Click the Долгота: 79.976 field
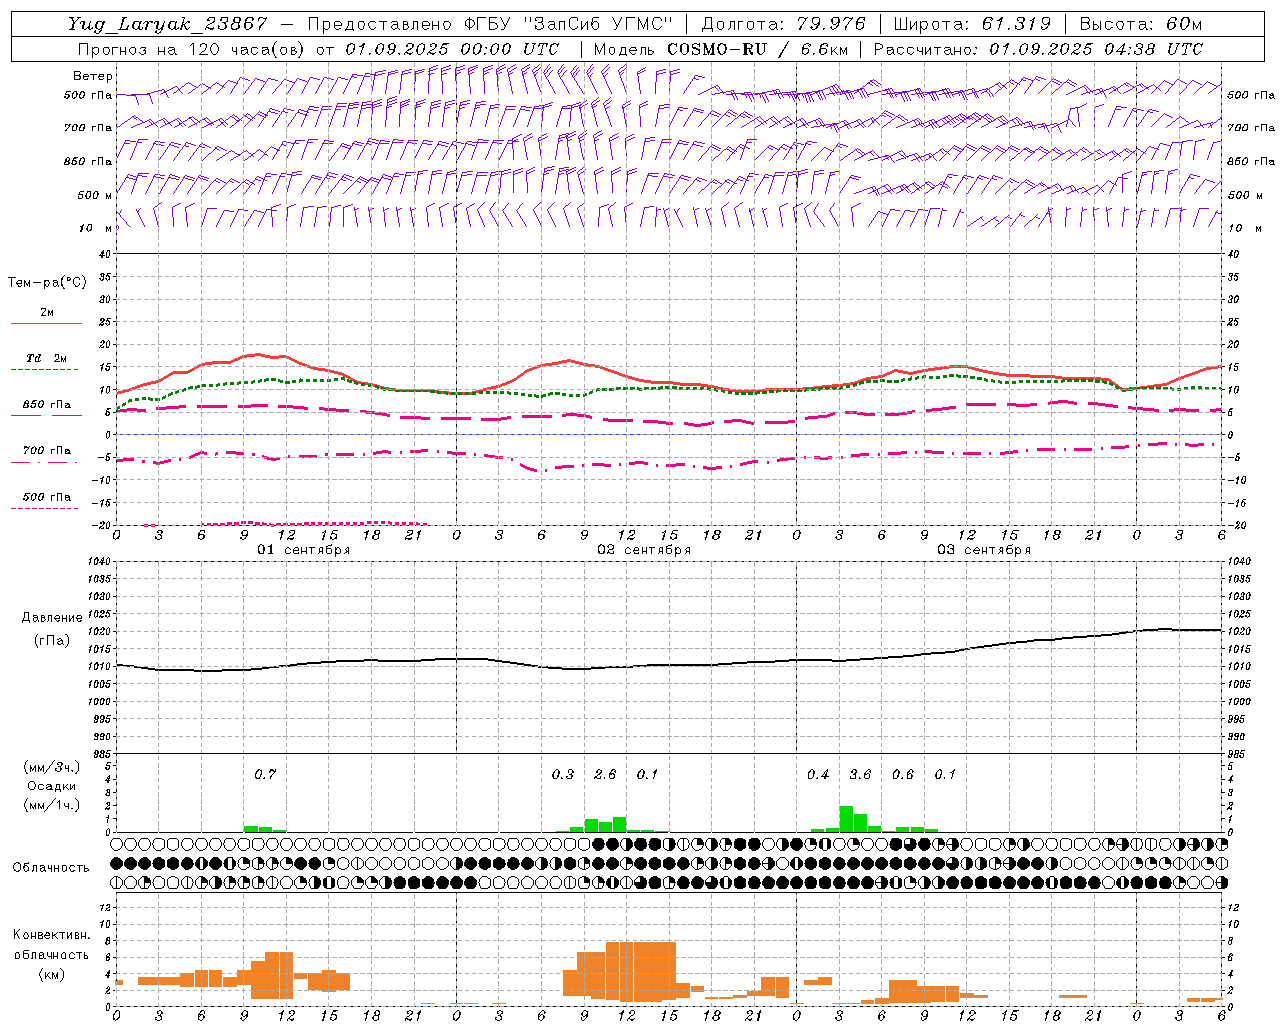This screenshot has height=1024, width=1280. click(x=783, y=24)
